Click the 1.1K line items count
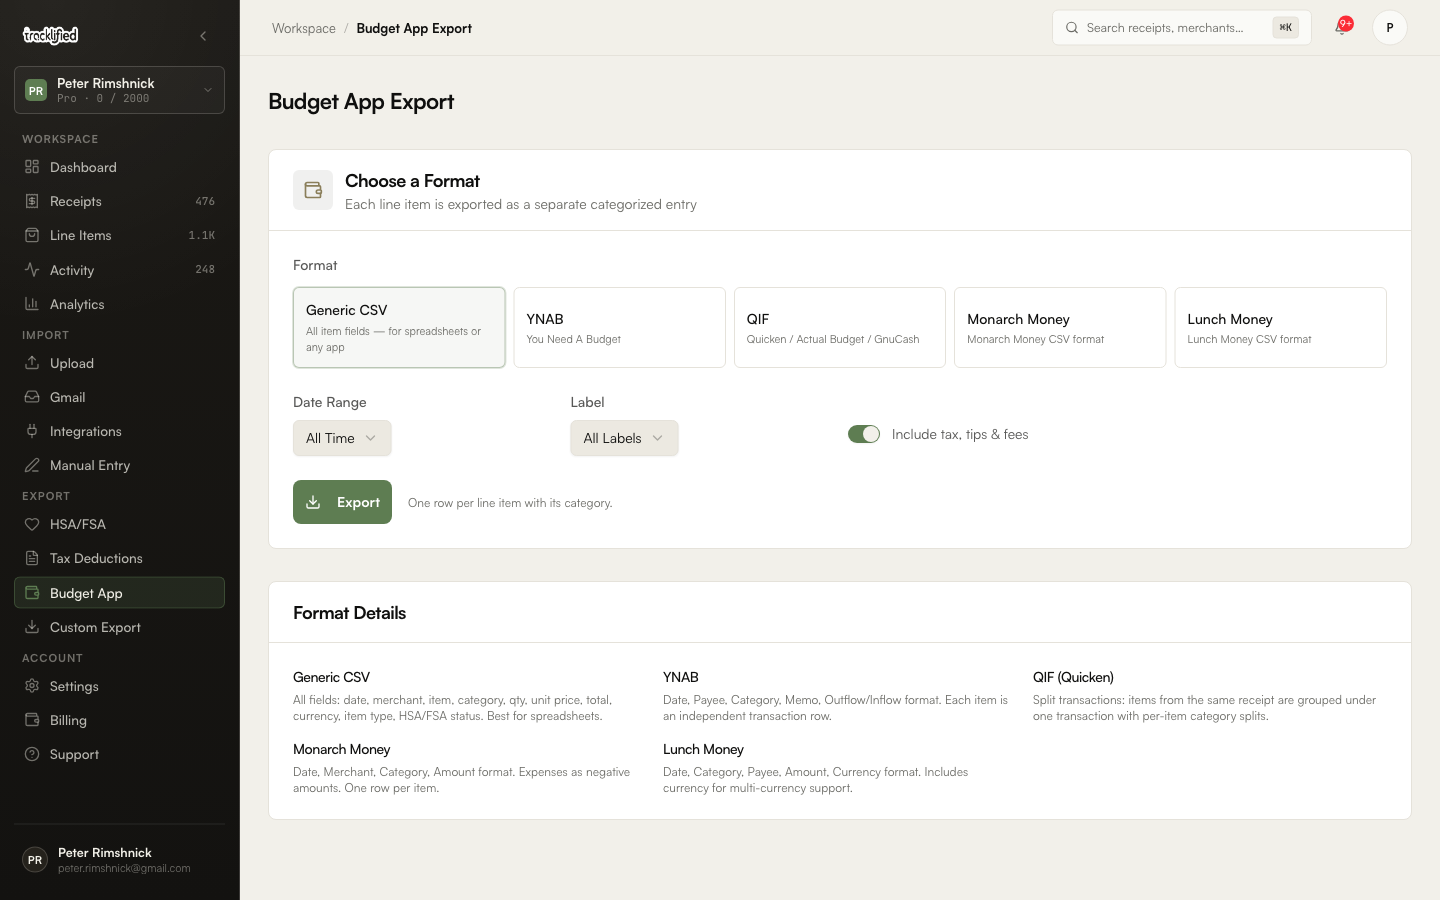 click(x=202, y=235)
